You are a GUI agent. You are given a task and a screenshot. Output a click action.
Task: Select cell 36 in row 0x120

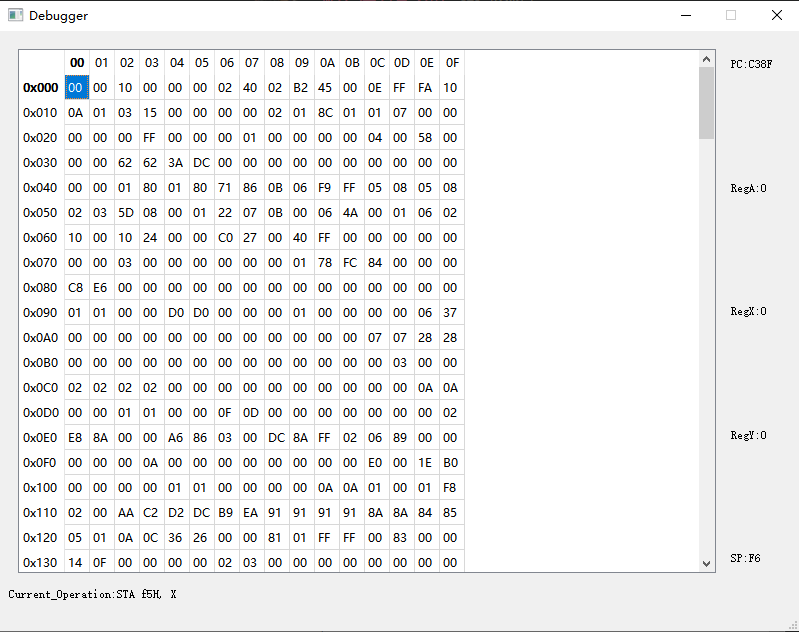click(177, 537)
